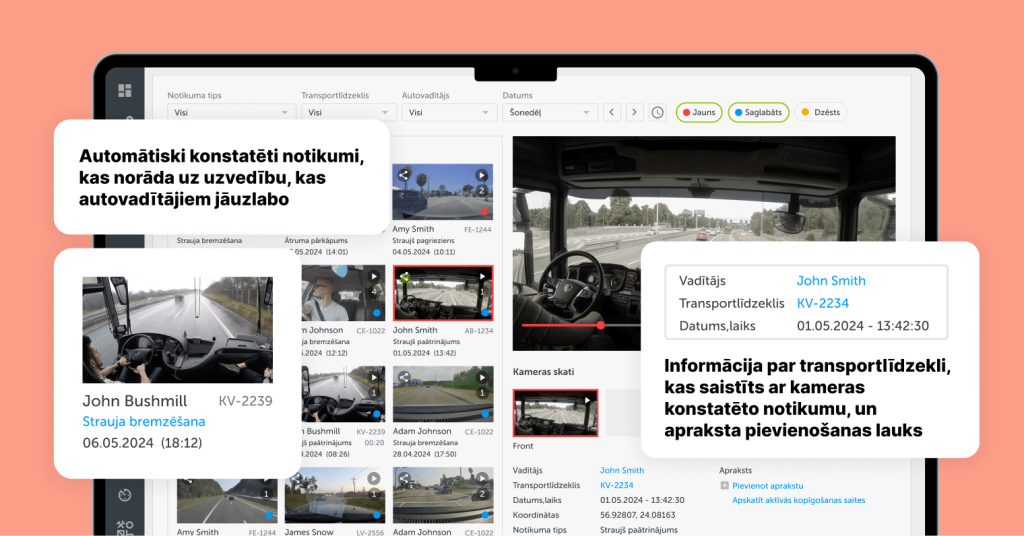Image resolution: width=1024 pixels, height=536 pixels.
Task: Select the Front camera view thumbnail
Action: tap(555, 413)
